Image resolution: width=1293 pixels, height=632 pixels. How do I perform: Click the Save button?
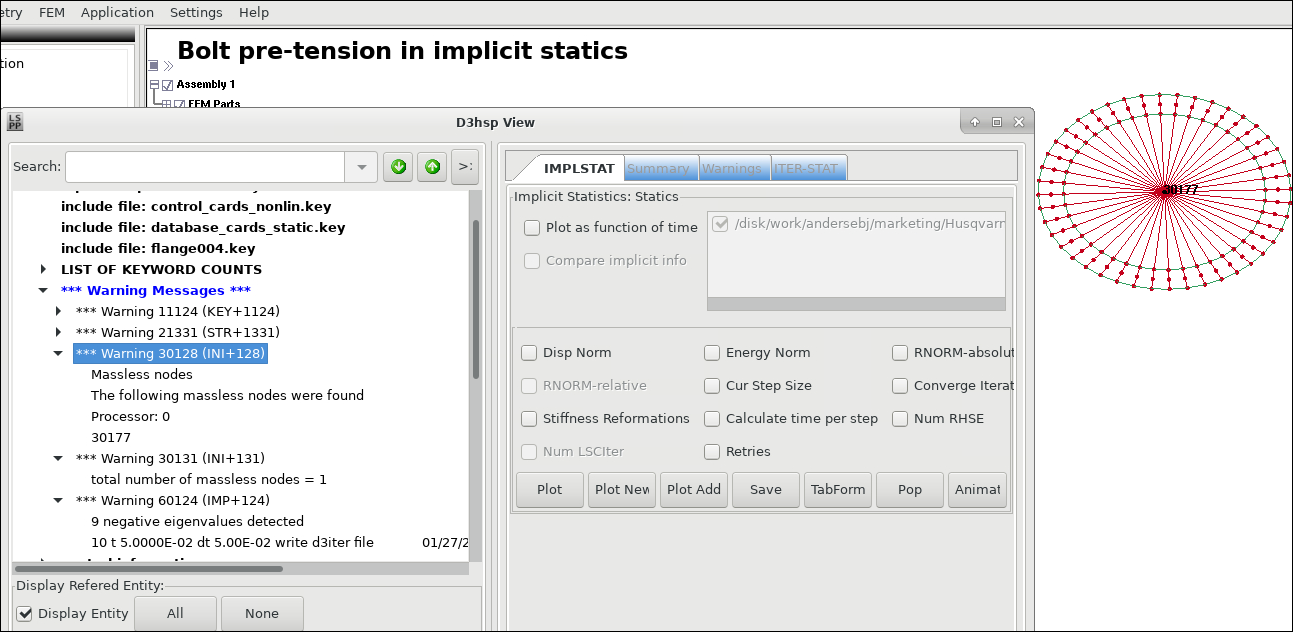tap(765, 489)
